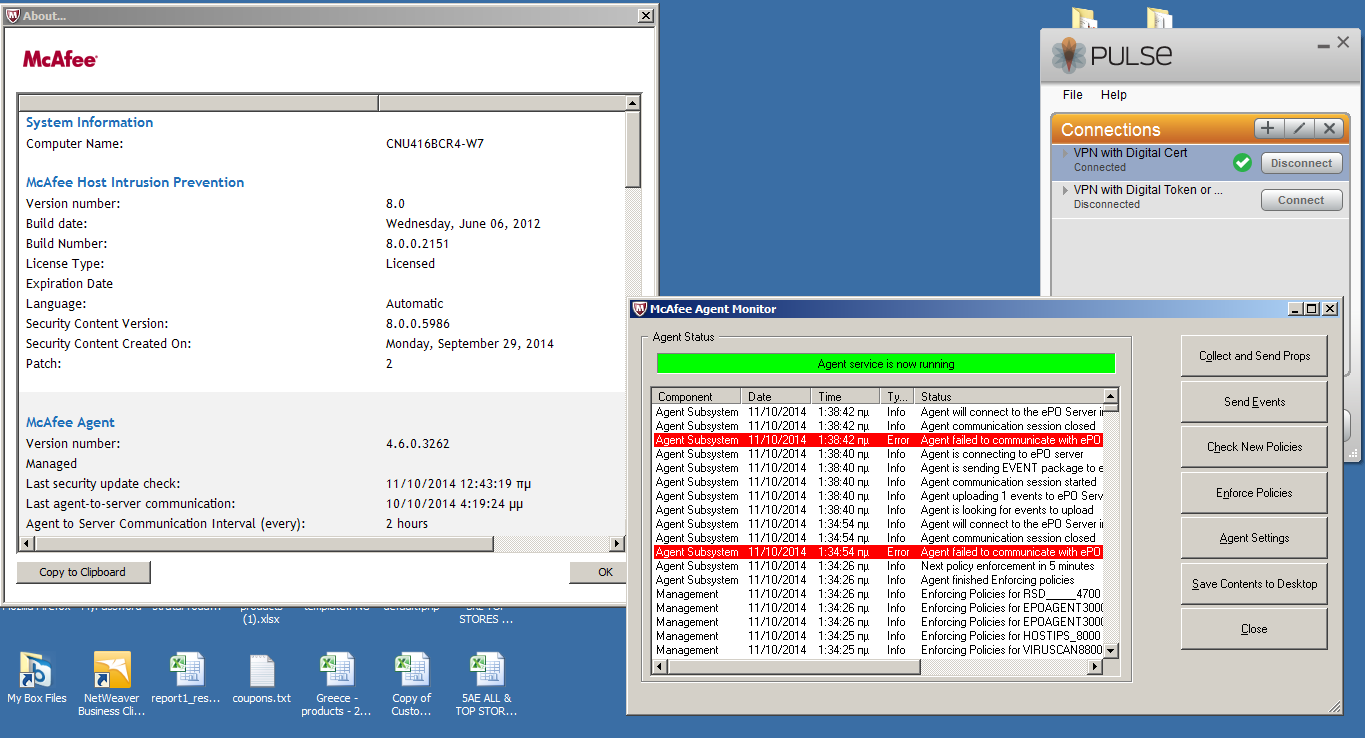1365x738 pixels.
Task: Click the McAfee shield icon in About title bar
Action: click(12, 16)
